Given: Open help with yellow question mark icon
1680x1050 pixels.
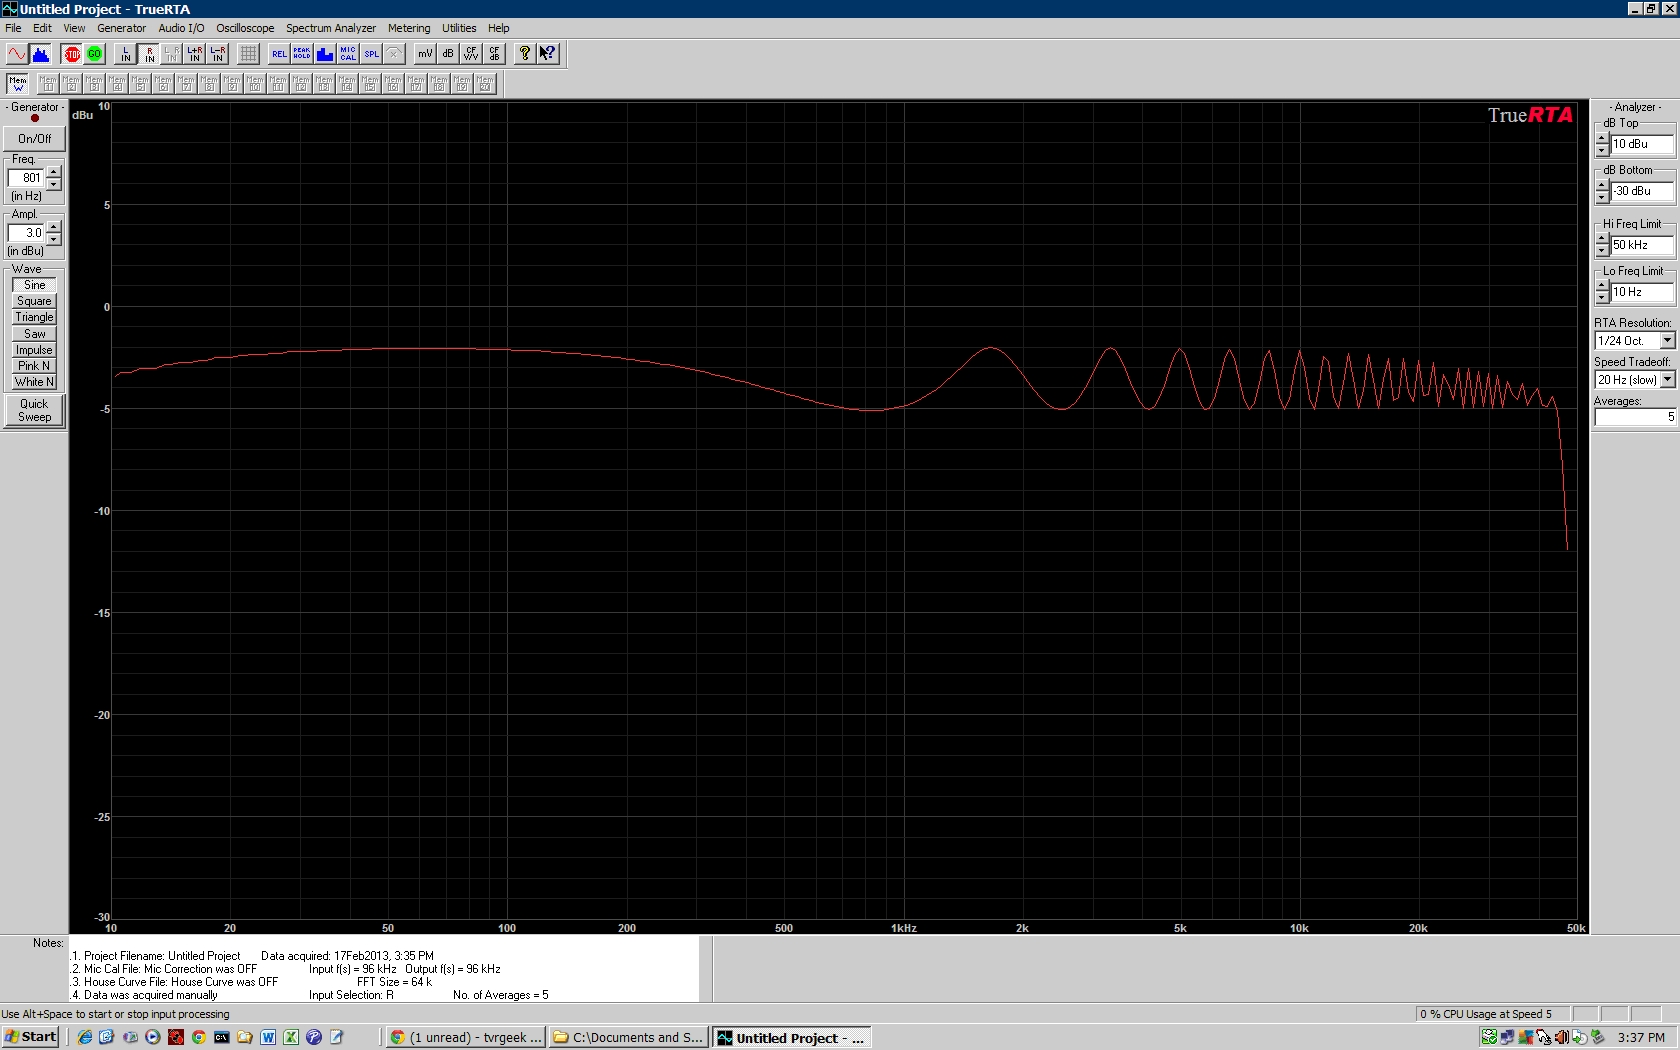Looking at the screenshot, I should (x=524, y=54).
